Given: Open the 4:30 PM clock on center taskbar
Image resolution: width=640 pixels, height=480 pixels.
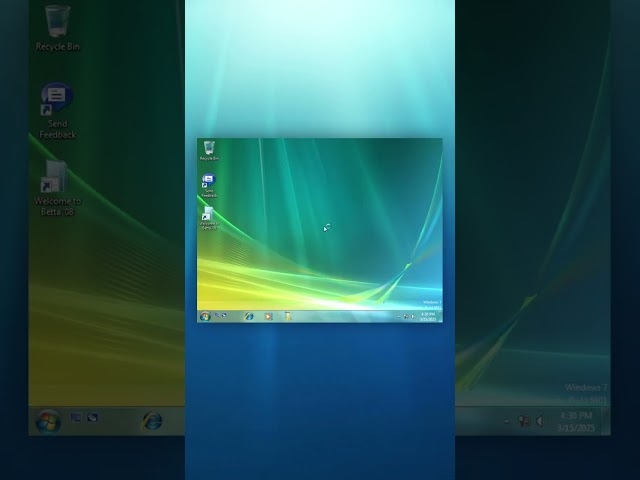Looking at the screenshot, I should (428, 317).
